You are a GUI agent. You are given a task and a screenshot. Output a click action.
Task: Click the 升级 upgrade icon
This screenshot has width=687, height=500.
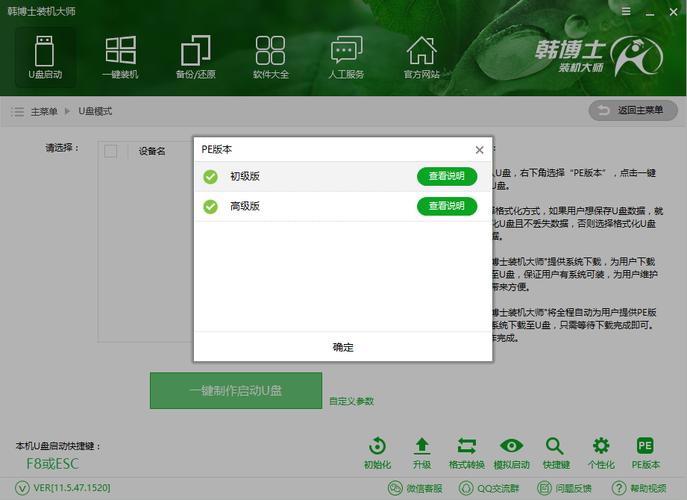pyautogui.click(x=422, y=453)
